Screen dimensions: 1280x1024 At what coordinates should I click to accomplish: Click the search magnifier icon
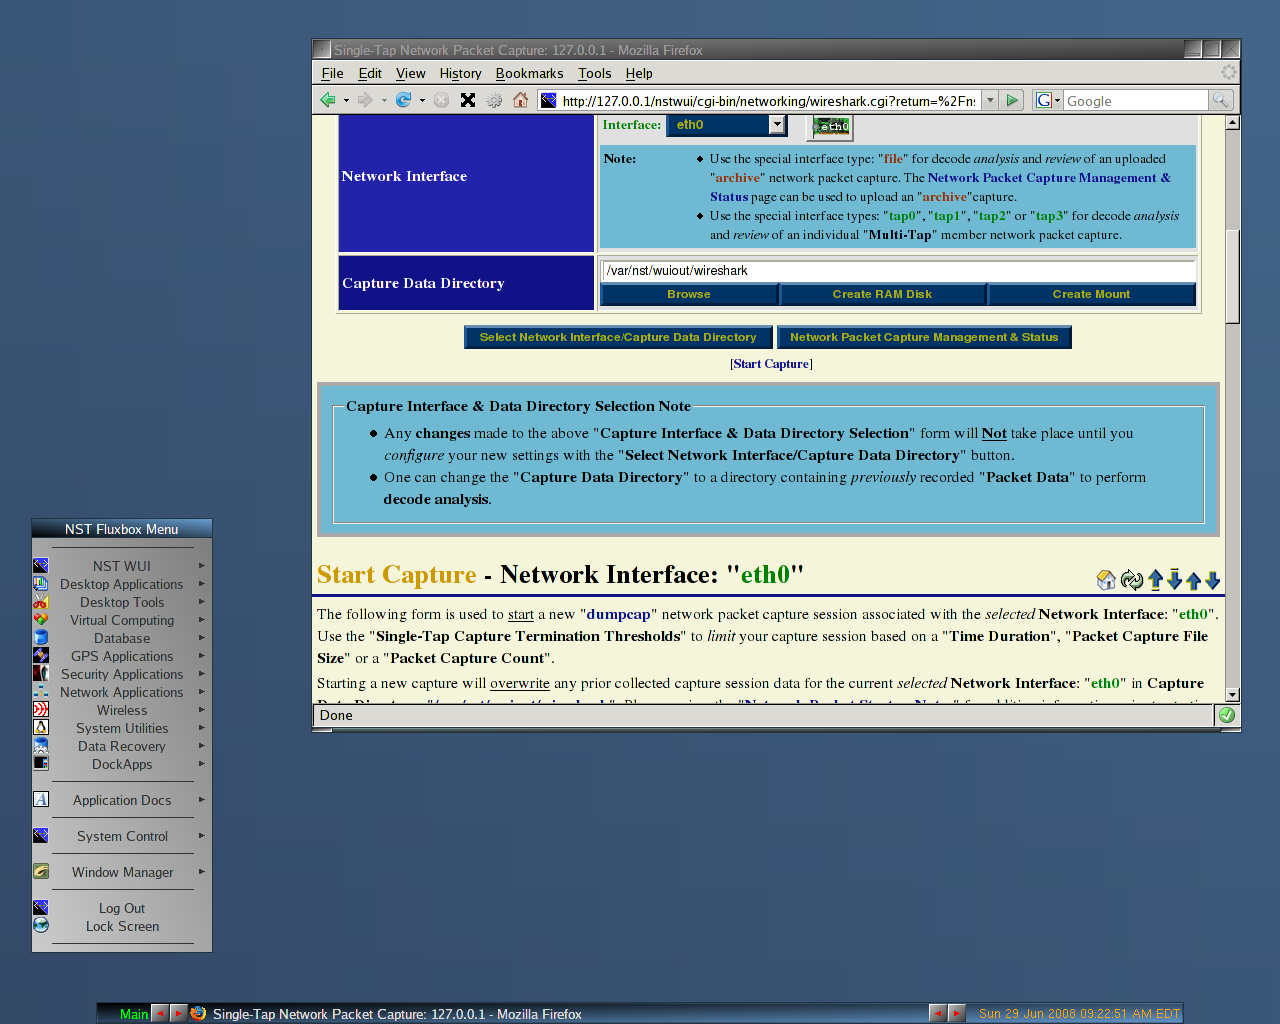tap(1220, 100)
